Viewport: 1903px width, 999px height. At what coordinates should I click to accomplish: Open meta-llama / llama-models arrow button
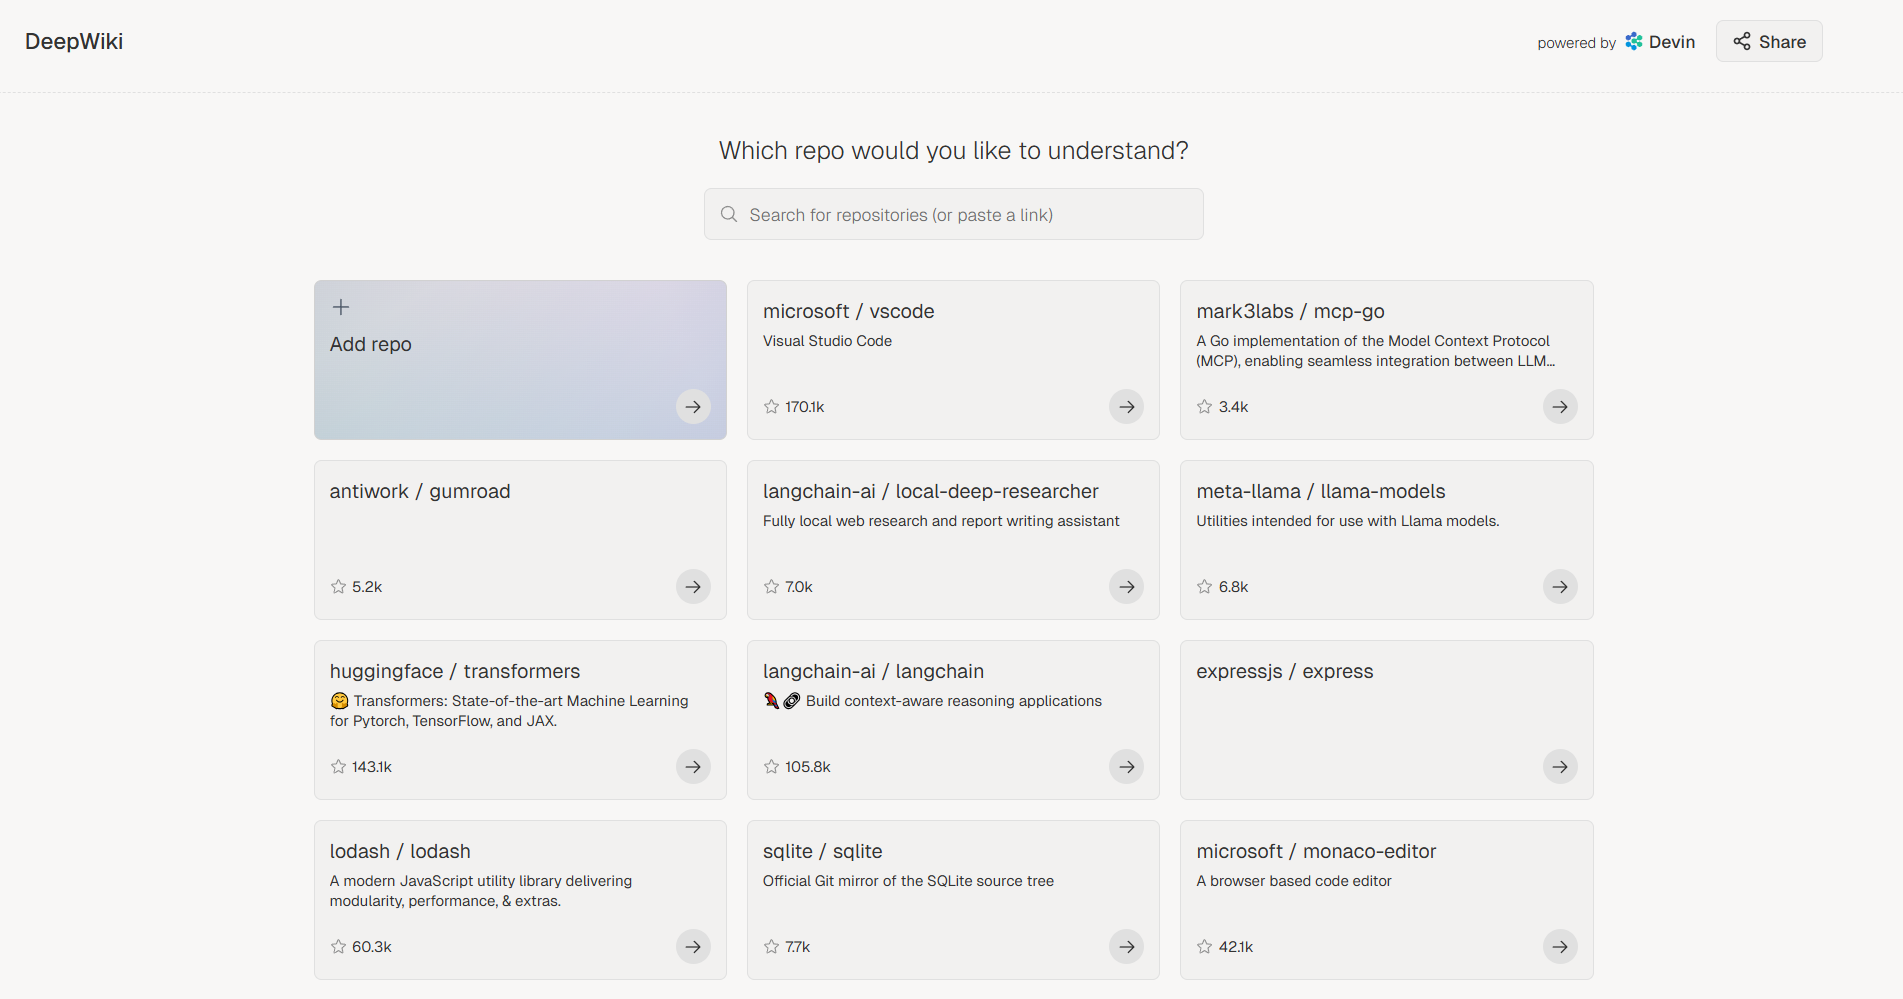click(1560, 587)
